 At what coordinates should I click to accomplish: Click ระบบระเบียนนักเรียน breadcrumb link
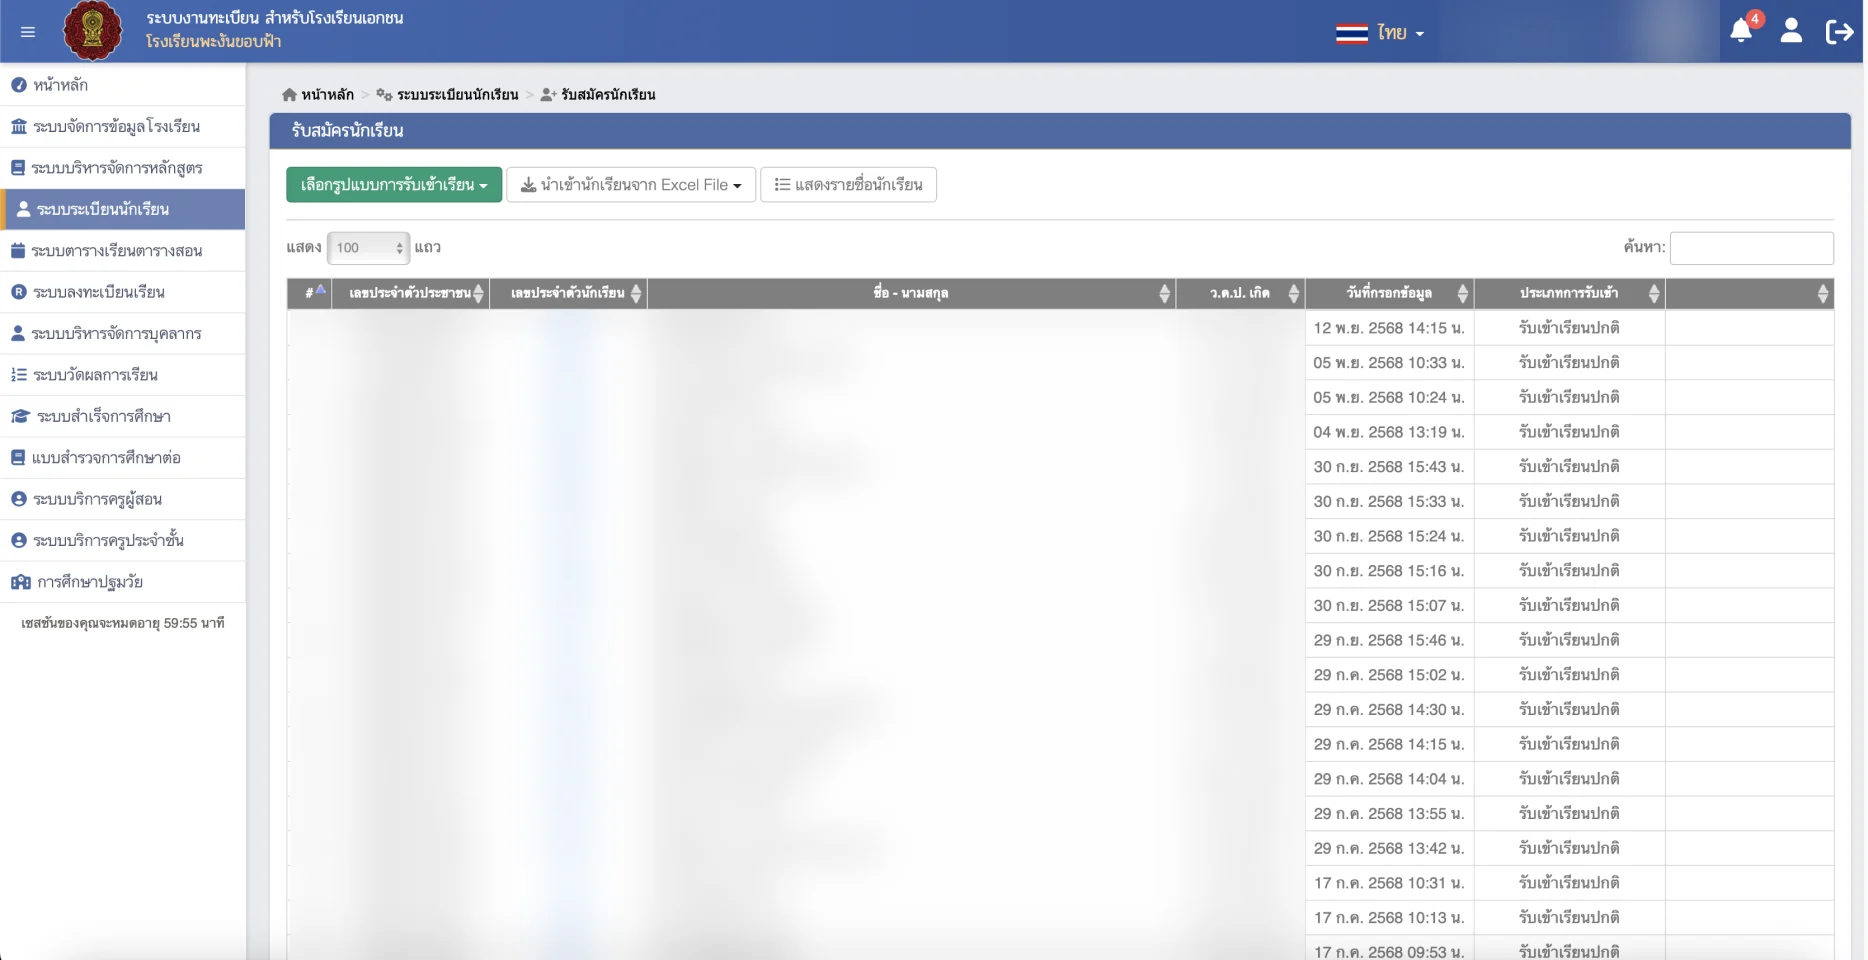457,94
